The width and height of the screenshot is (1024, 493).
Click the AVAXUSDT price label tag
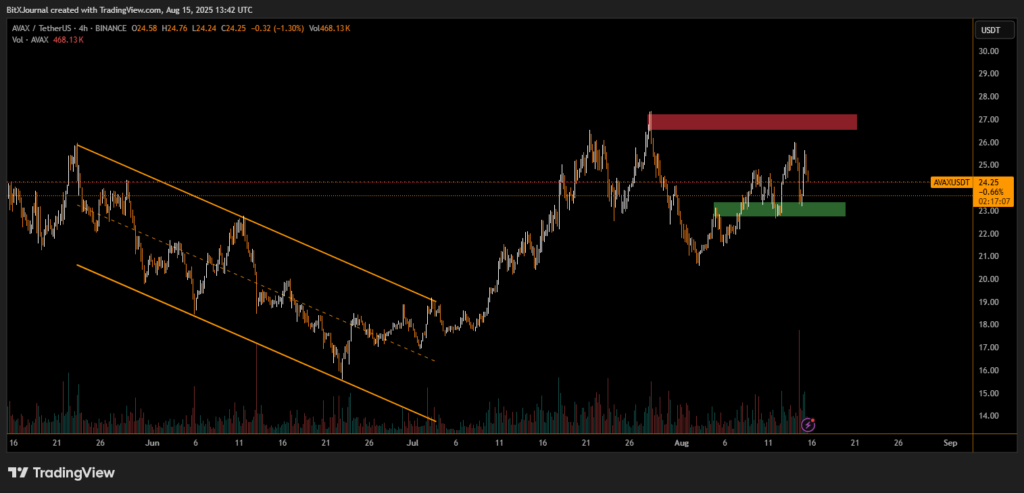[952, 183]
